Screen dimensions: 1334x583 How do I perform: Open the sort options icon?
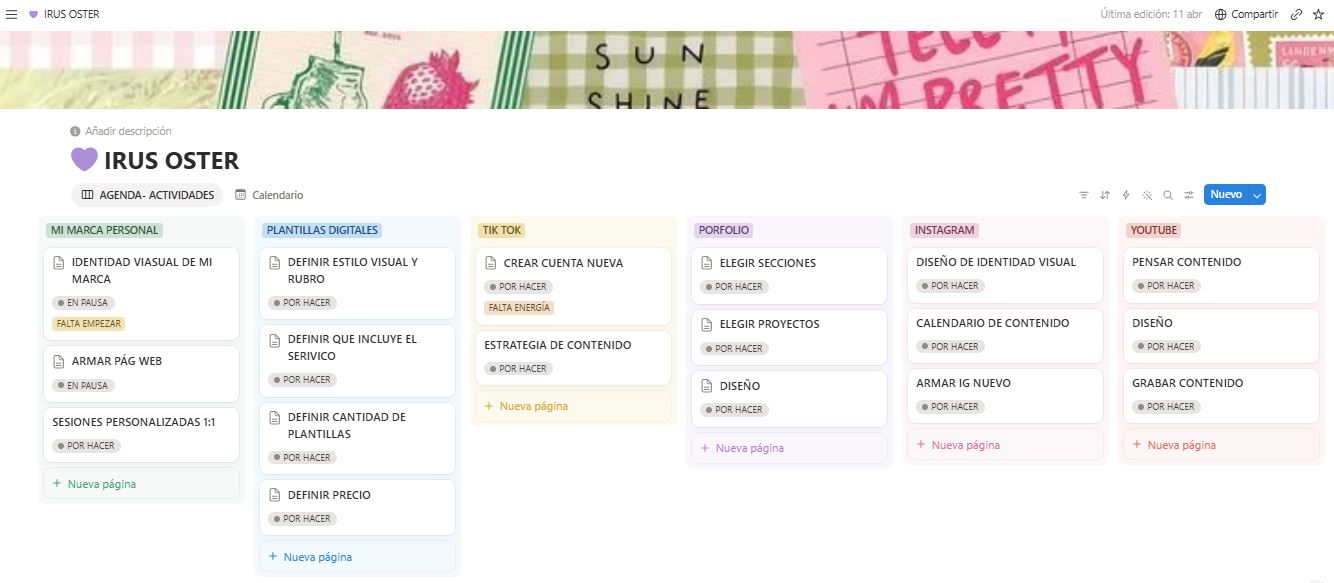click(x=1105, y=195)
